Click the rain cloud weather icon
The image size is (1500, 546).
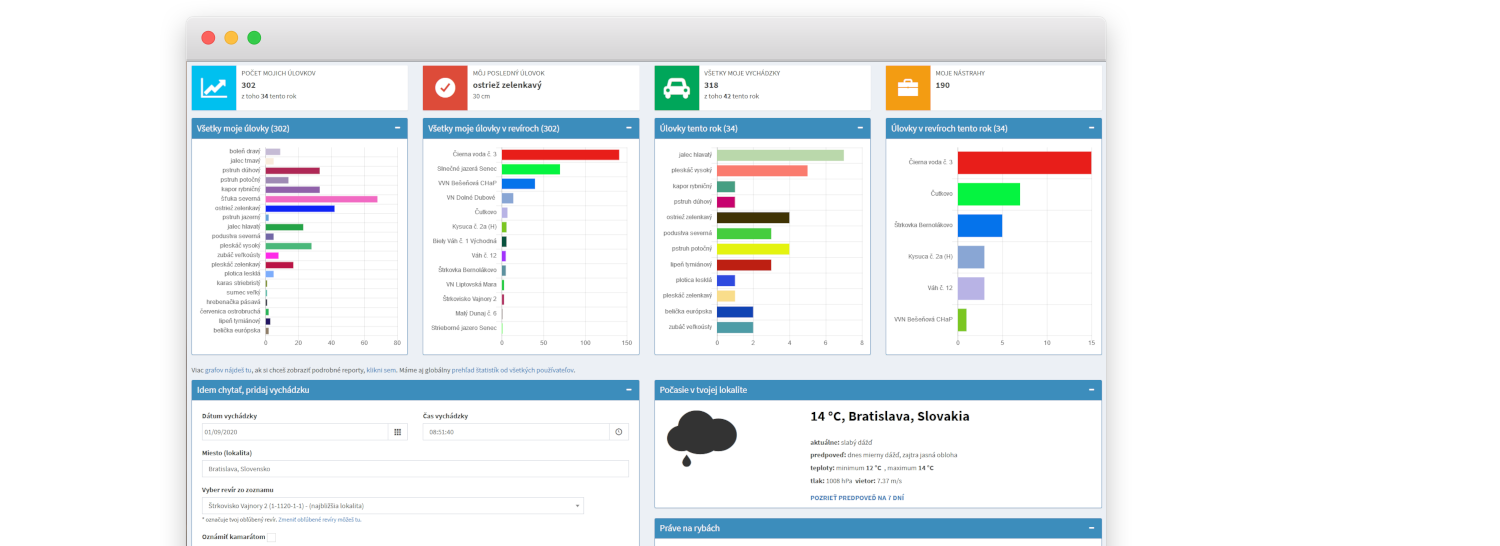[702, 437]
